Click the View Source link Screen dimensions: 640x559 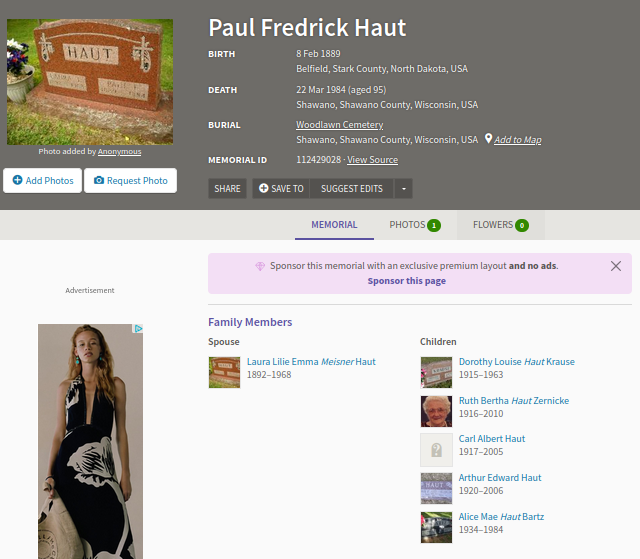click(372, 160)
